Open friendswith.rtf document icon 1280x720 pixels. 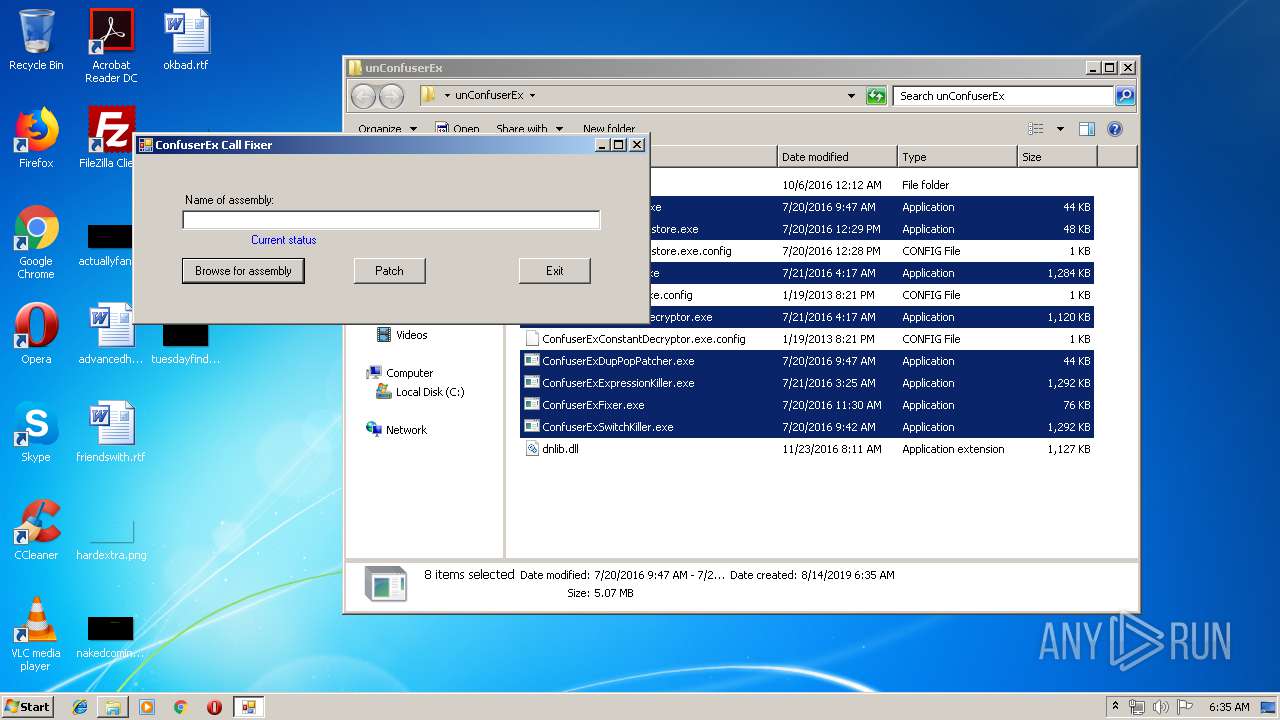111,432
